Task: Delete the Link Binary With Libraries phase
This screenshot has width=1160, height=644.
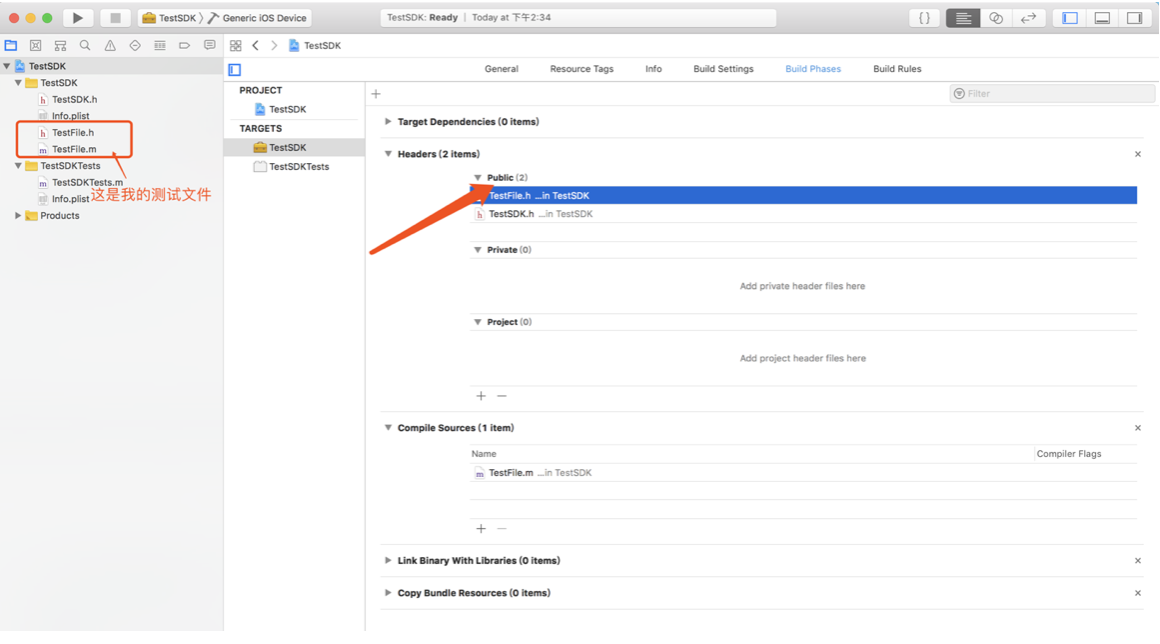Action: [1138, 561]
